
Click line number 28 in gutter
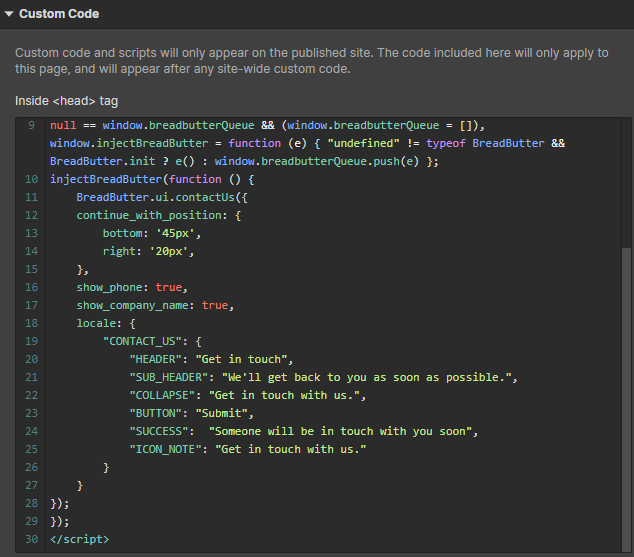click(x=32, y=503)
